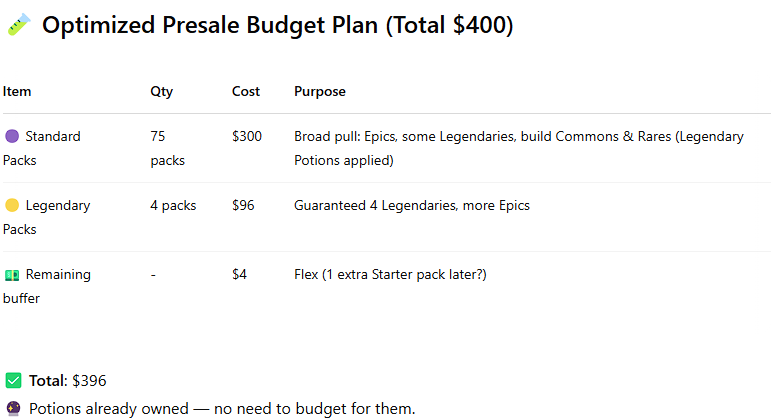This screenshot has height=420, width=780.
Task: Click the purple circle beside Standard Packs
Action: pos(12,136)
